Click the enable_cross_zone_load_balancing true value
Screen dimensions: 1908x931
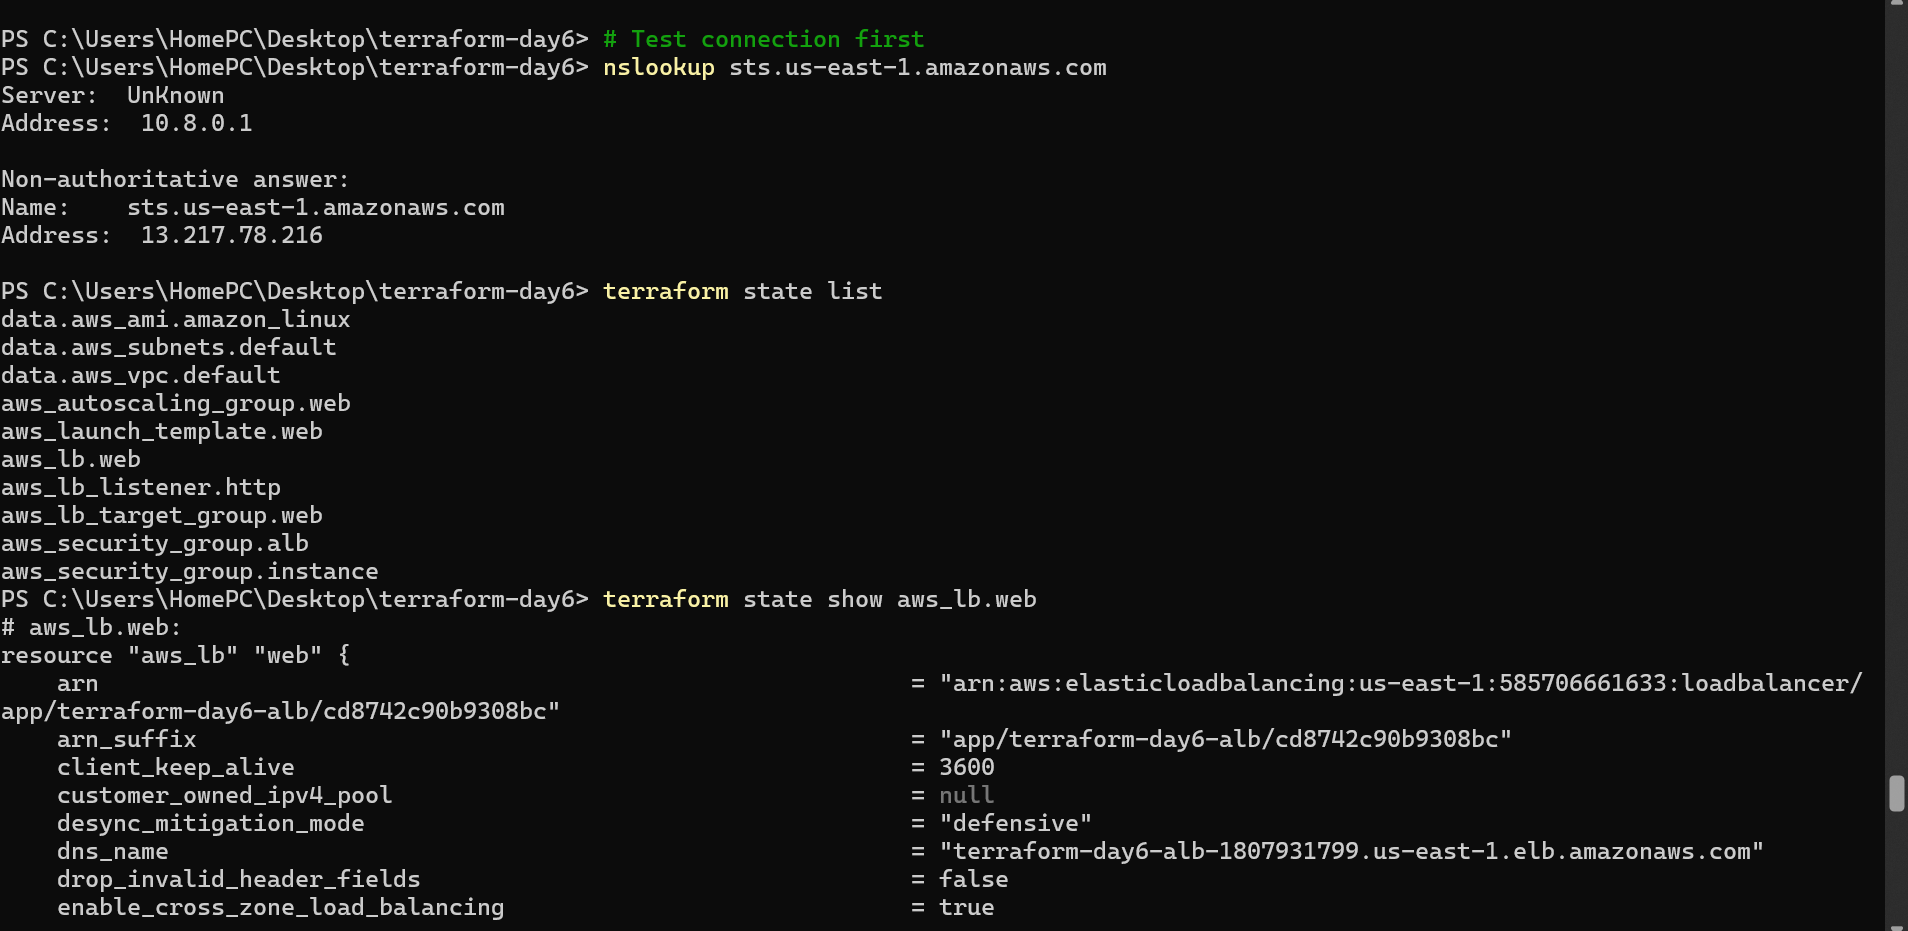[966, 908]
